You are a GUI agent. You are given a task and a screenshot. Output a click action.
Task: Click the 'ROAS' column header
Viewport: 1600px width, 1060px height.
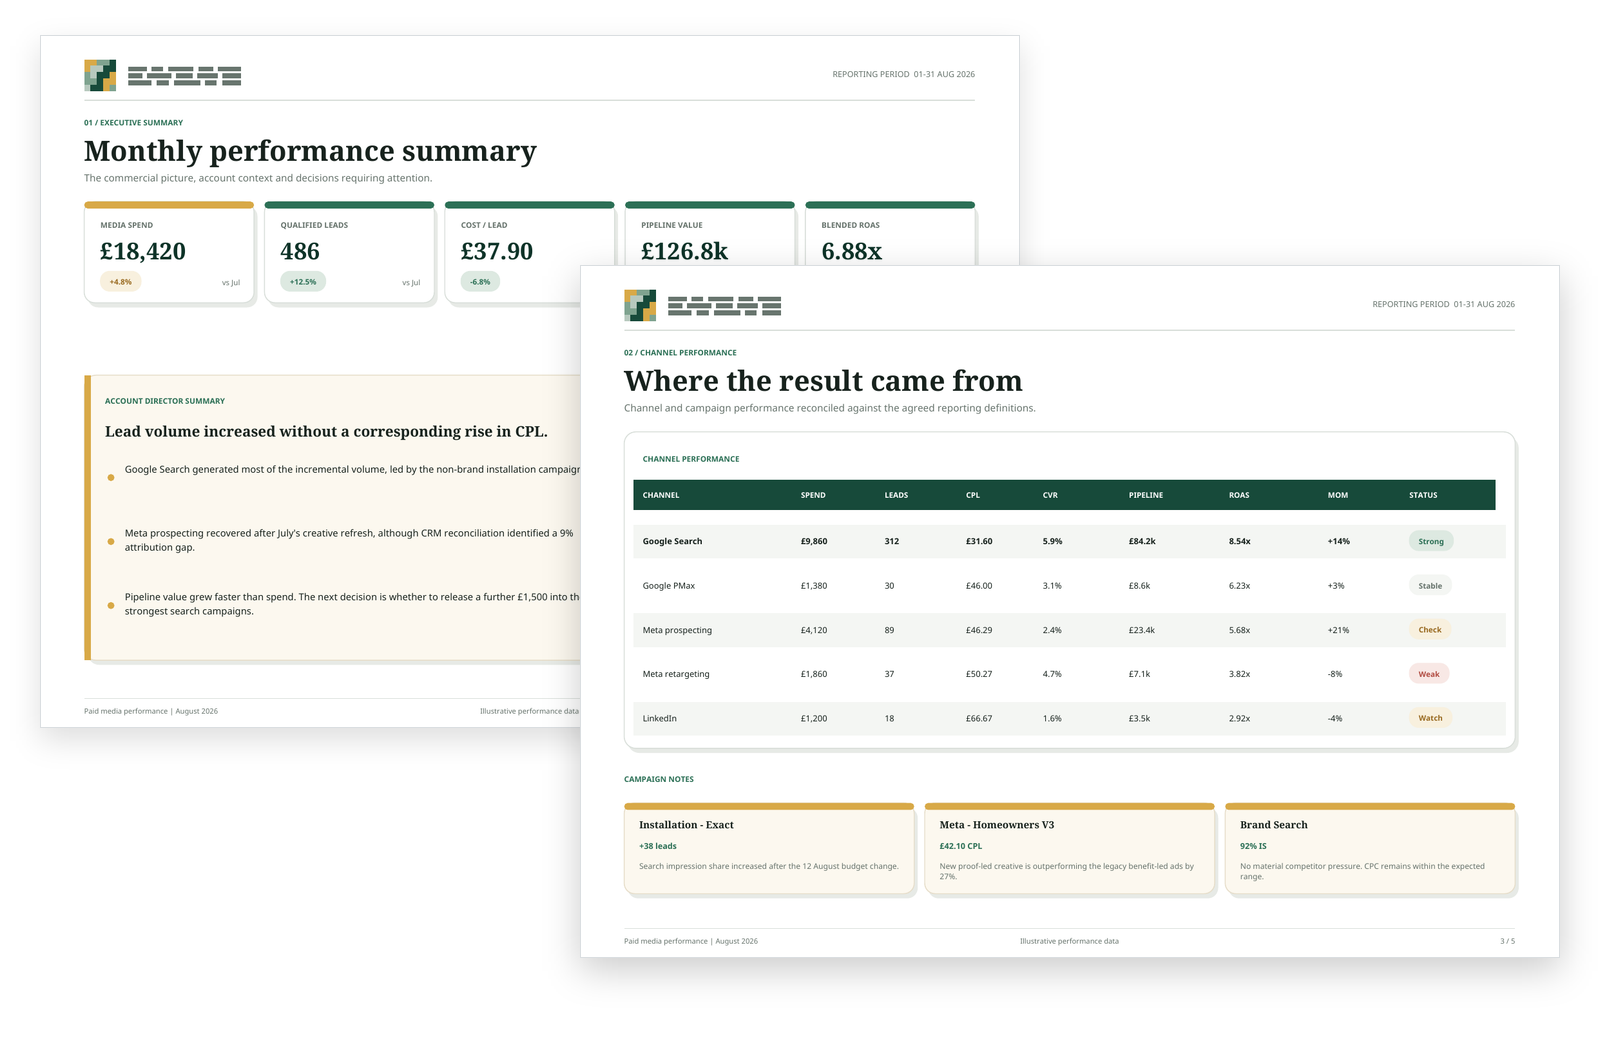tap(1239, 495)
